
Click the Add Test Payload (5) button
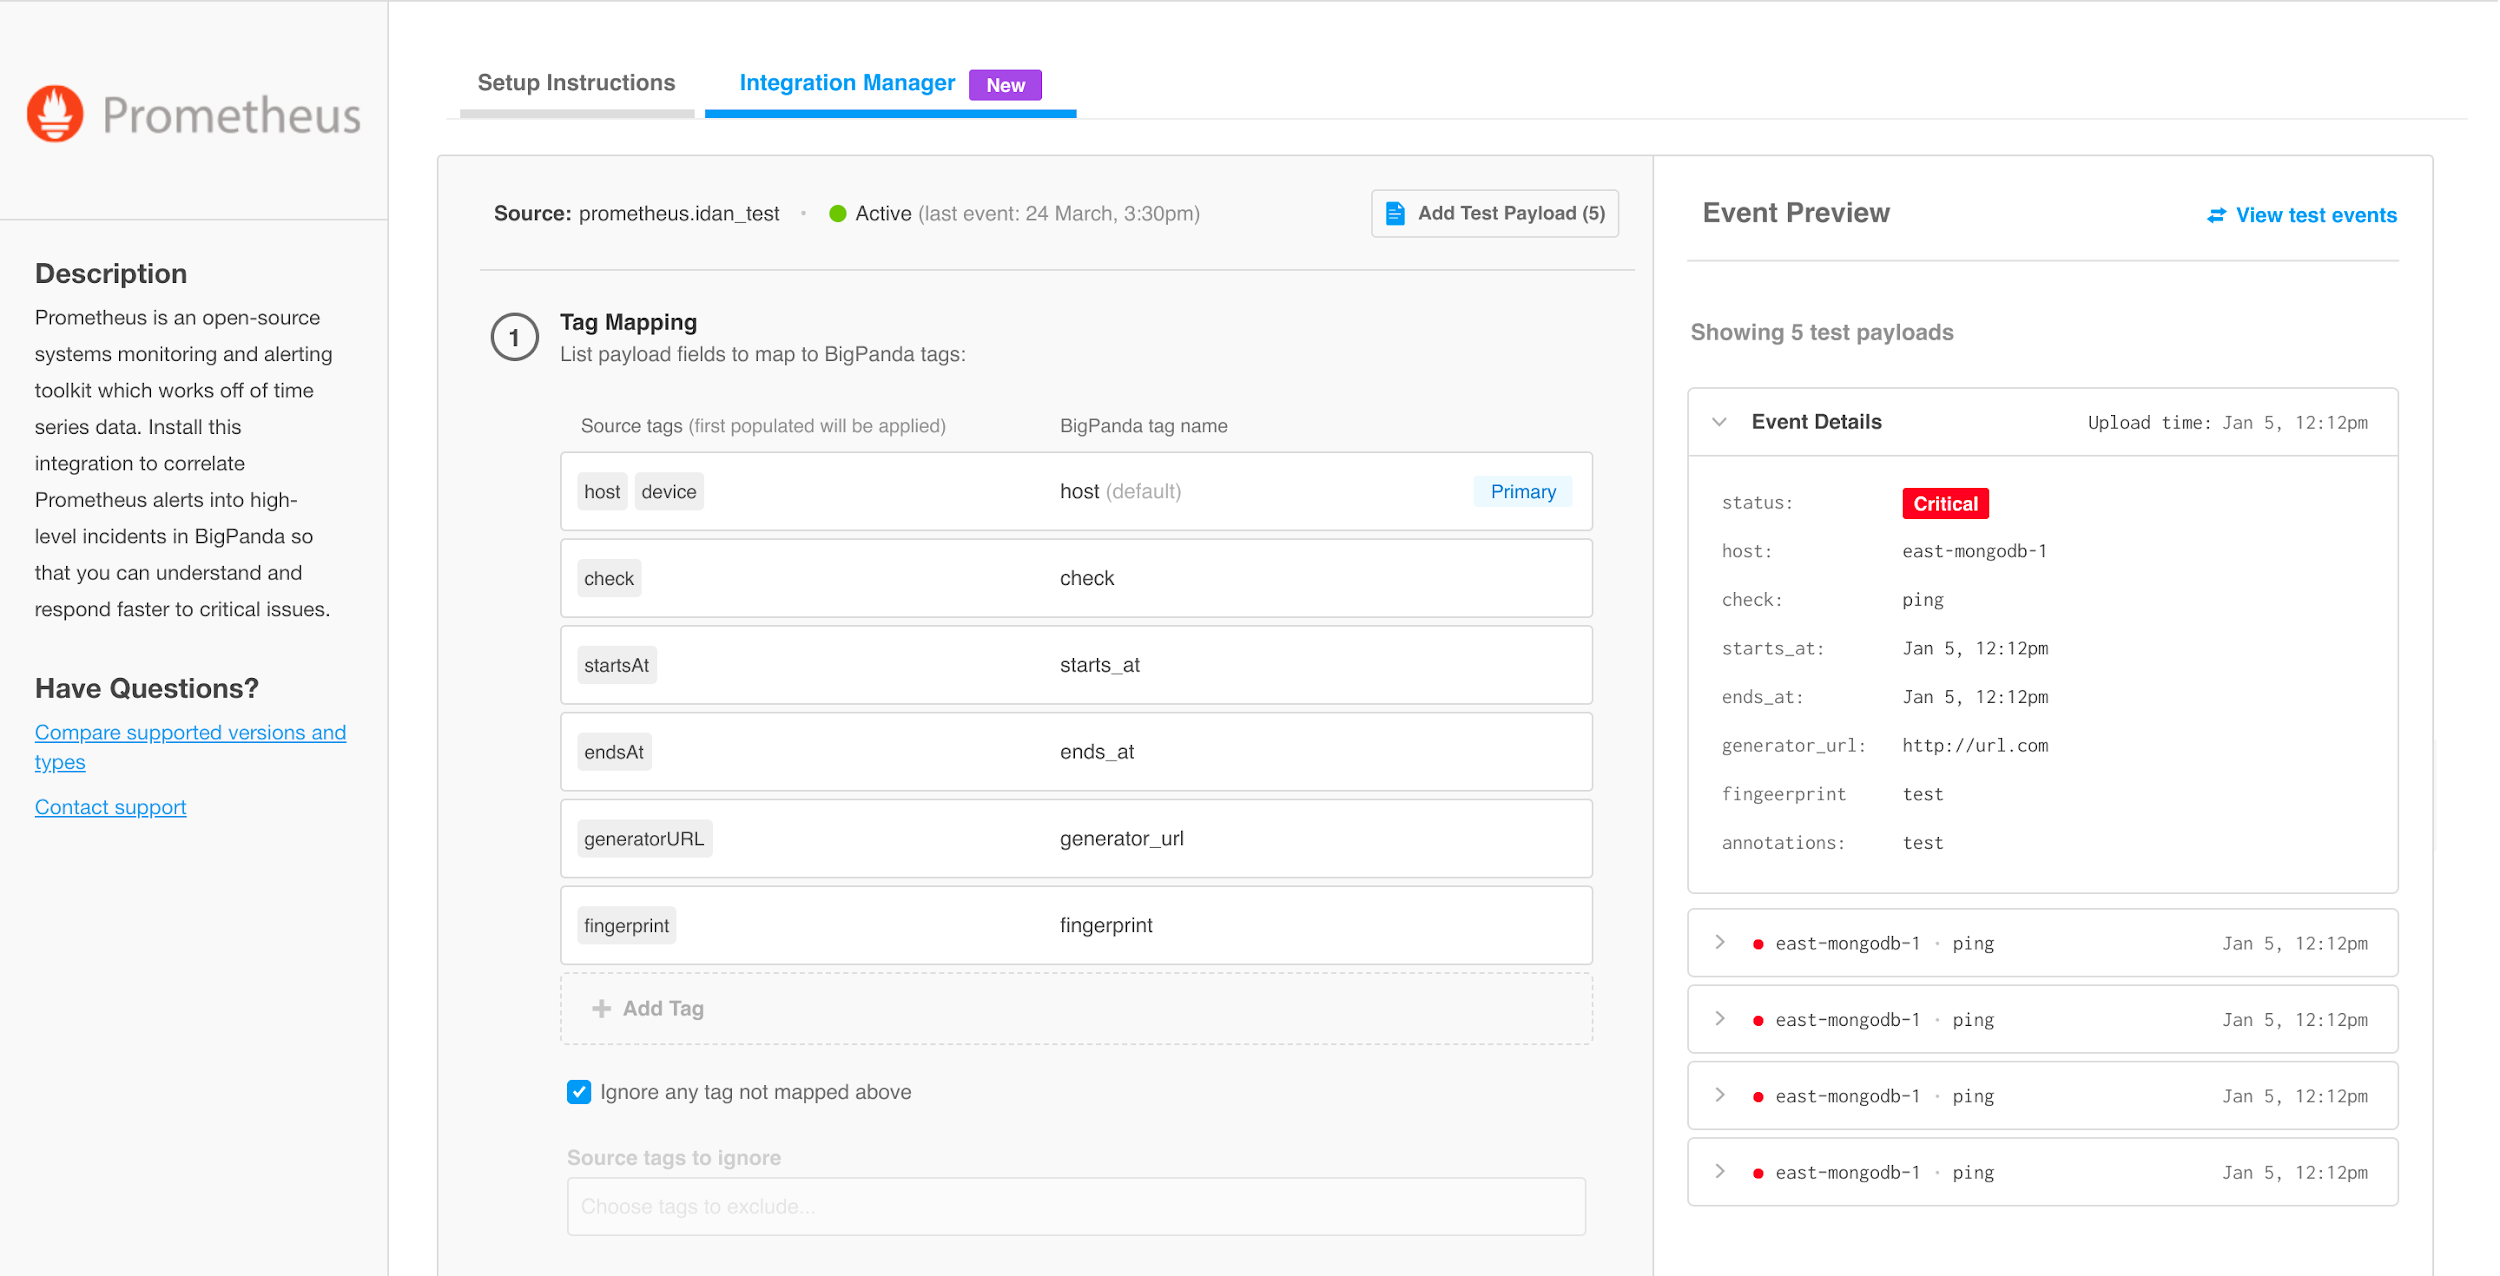pyautogui.click(x=1492, y=213)
